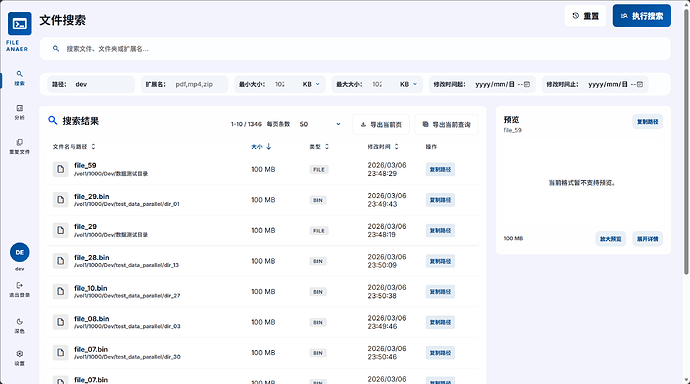Click the 大小 descending sort arrow

point(268,146)
